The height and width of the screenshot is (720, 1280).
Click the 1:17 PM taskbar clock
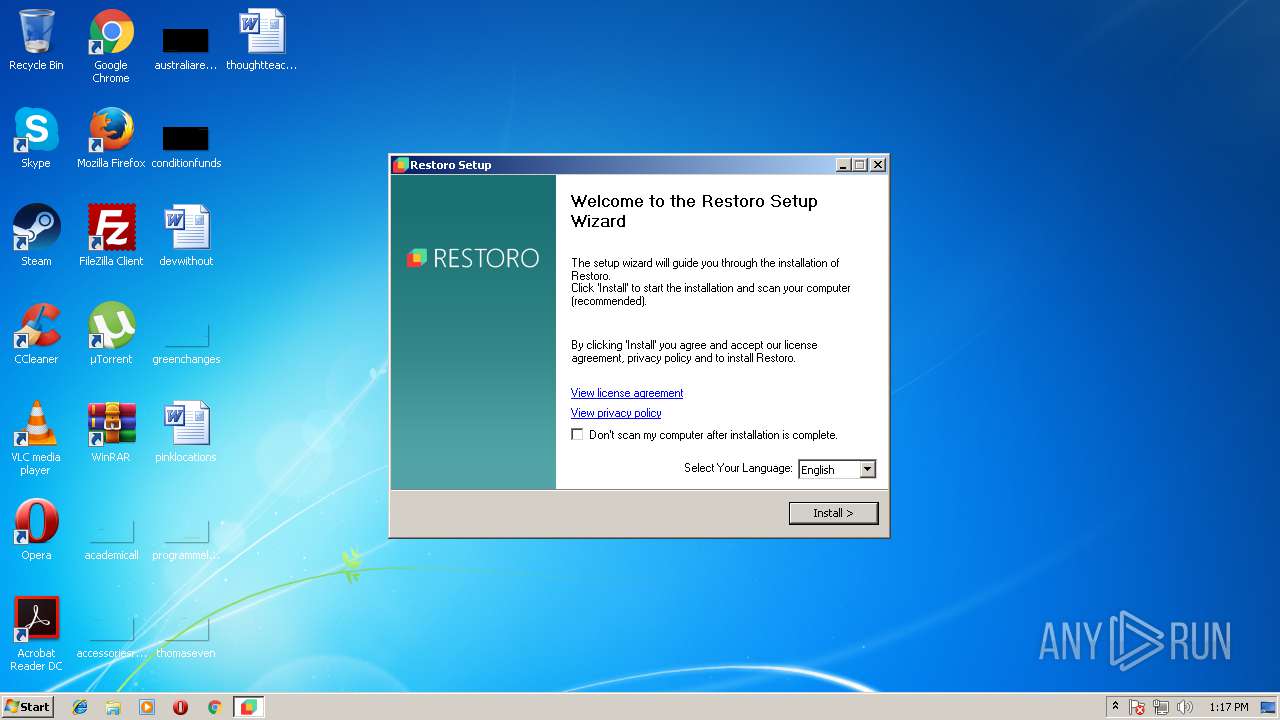click(x=1228, y=707)
